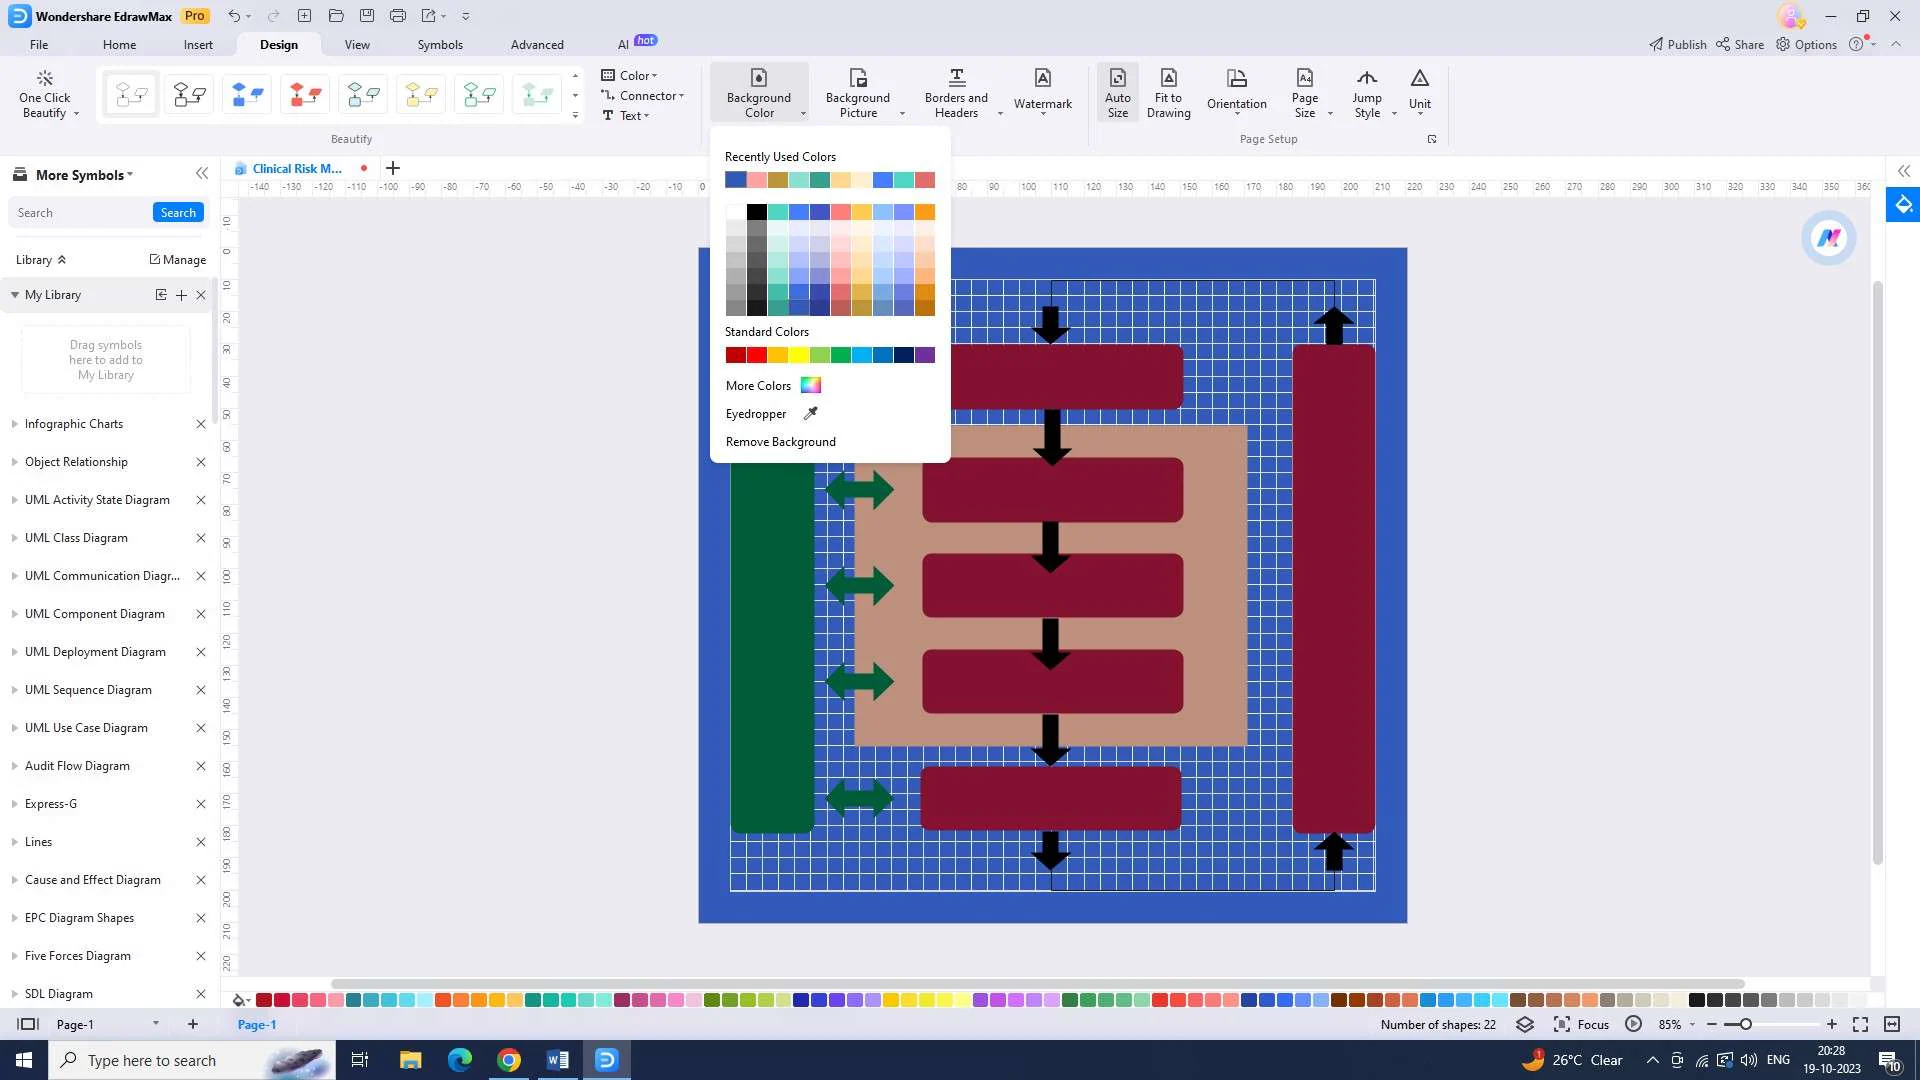1920x1080 pixels.
Task: Click the More Colors option
Action: coord(758,385)
